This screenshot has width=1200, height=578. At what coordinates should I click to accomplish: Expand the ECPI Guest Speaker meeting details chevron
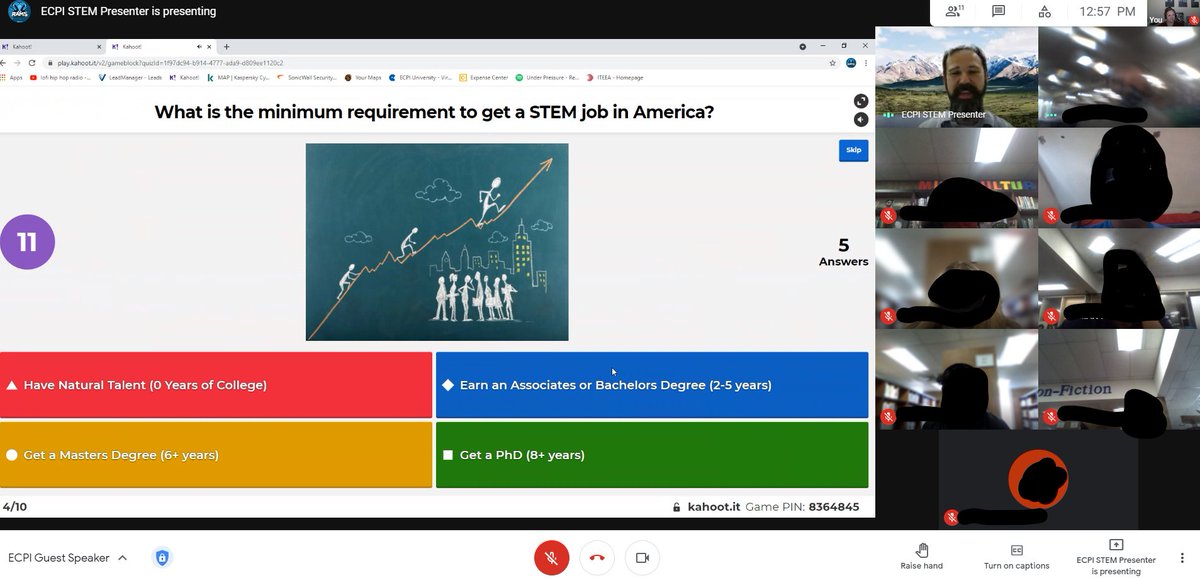coord(122,558)
